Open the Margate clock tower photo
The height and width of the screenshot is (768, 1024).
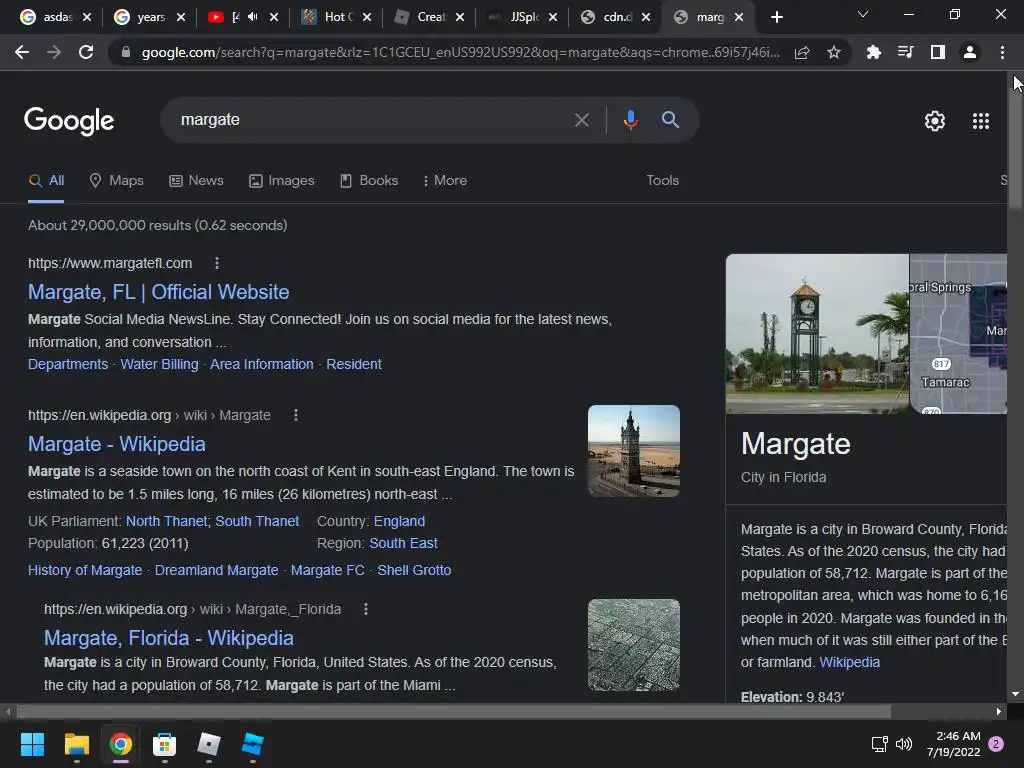817,334
